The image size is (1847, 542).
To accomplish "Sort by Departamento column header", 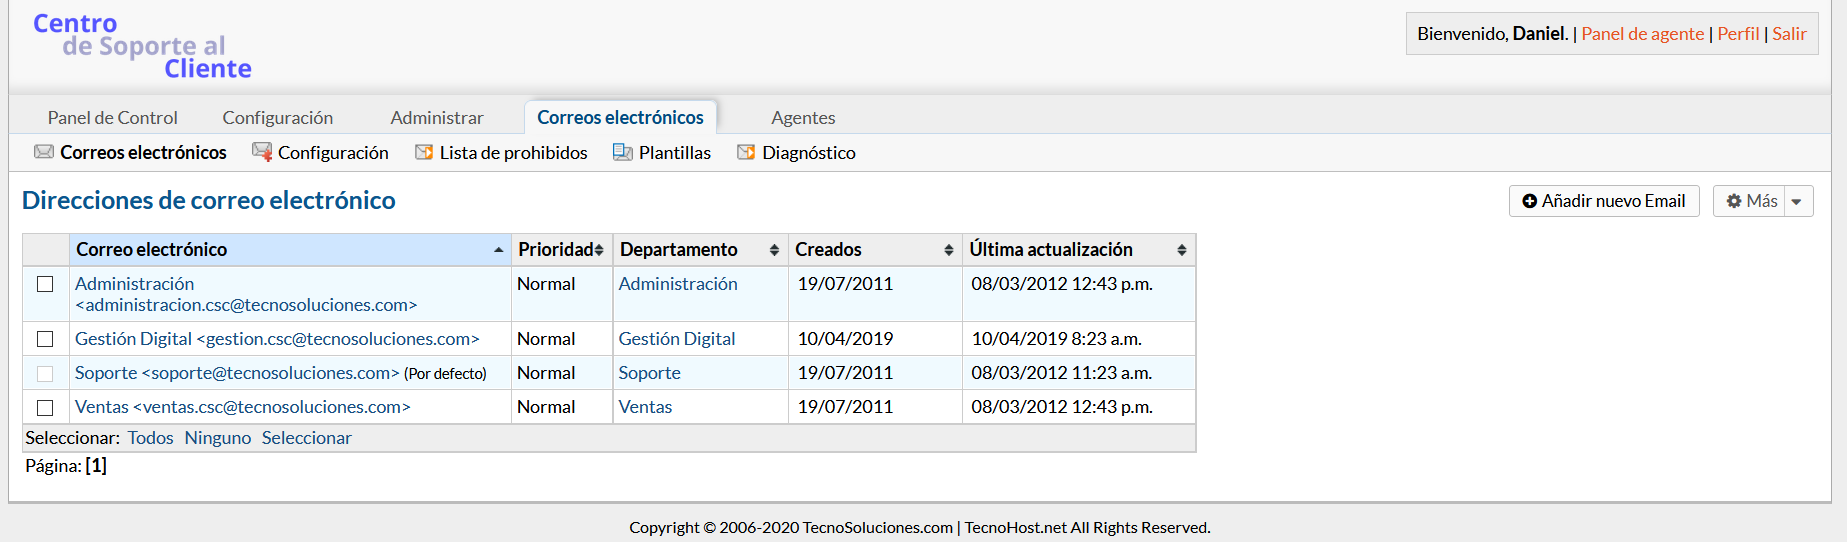I will 679,250.
